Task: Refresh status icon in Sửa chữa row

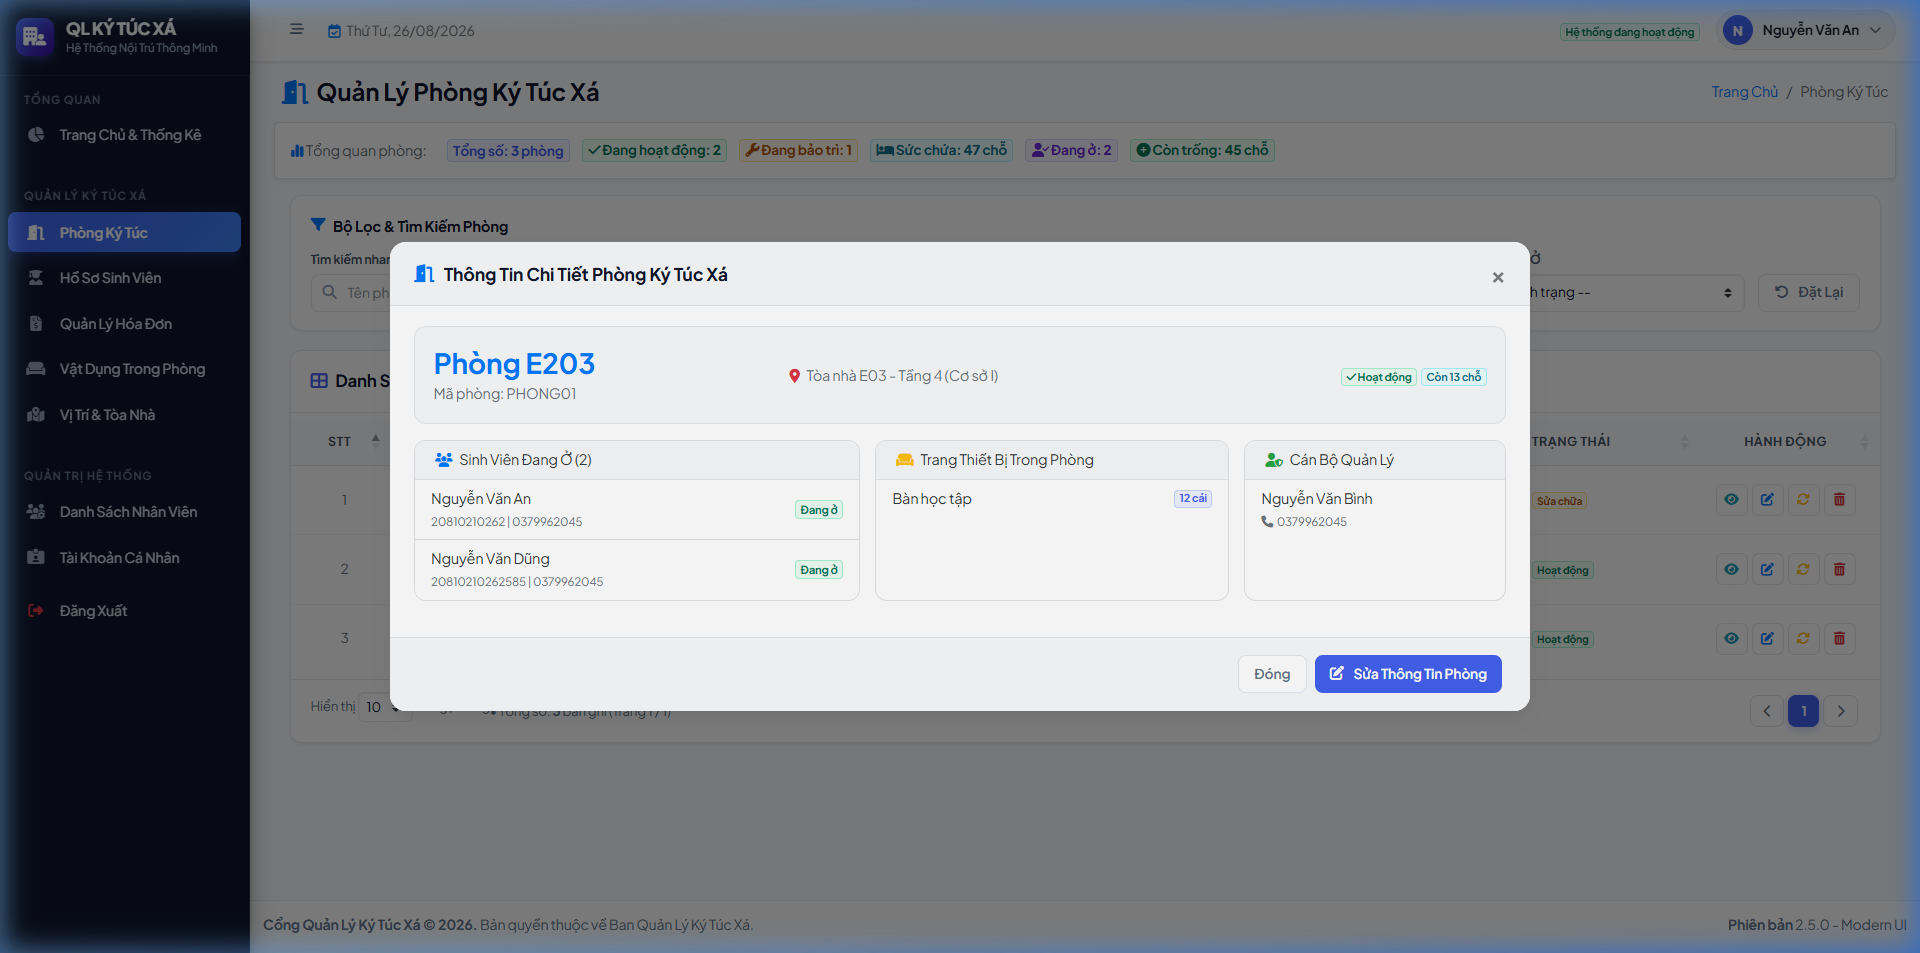Action: click(x=1803, y=499)
